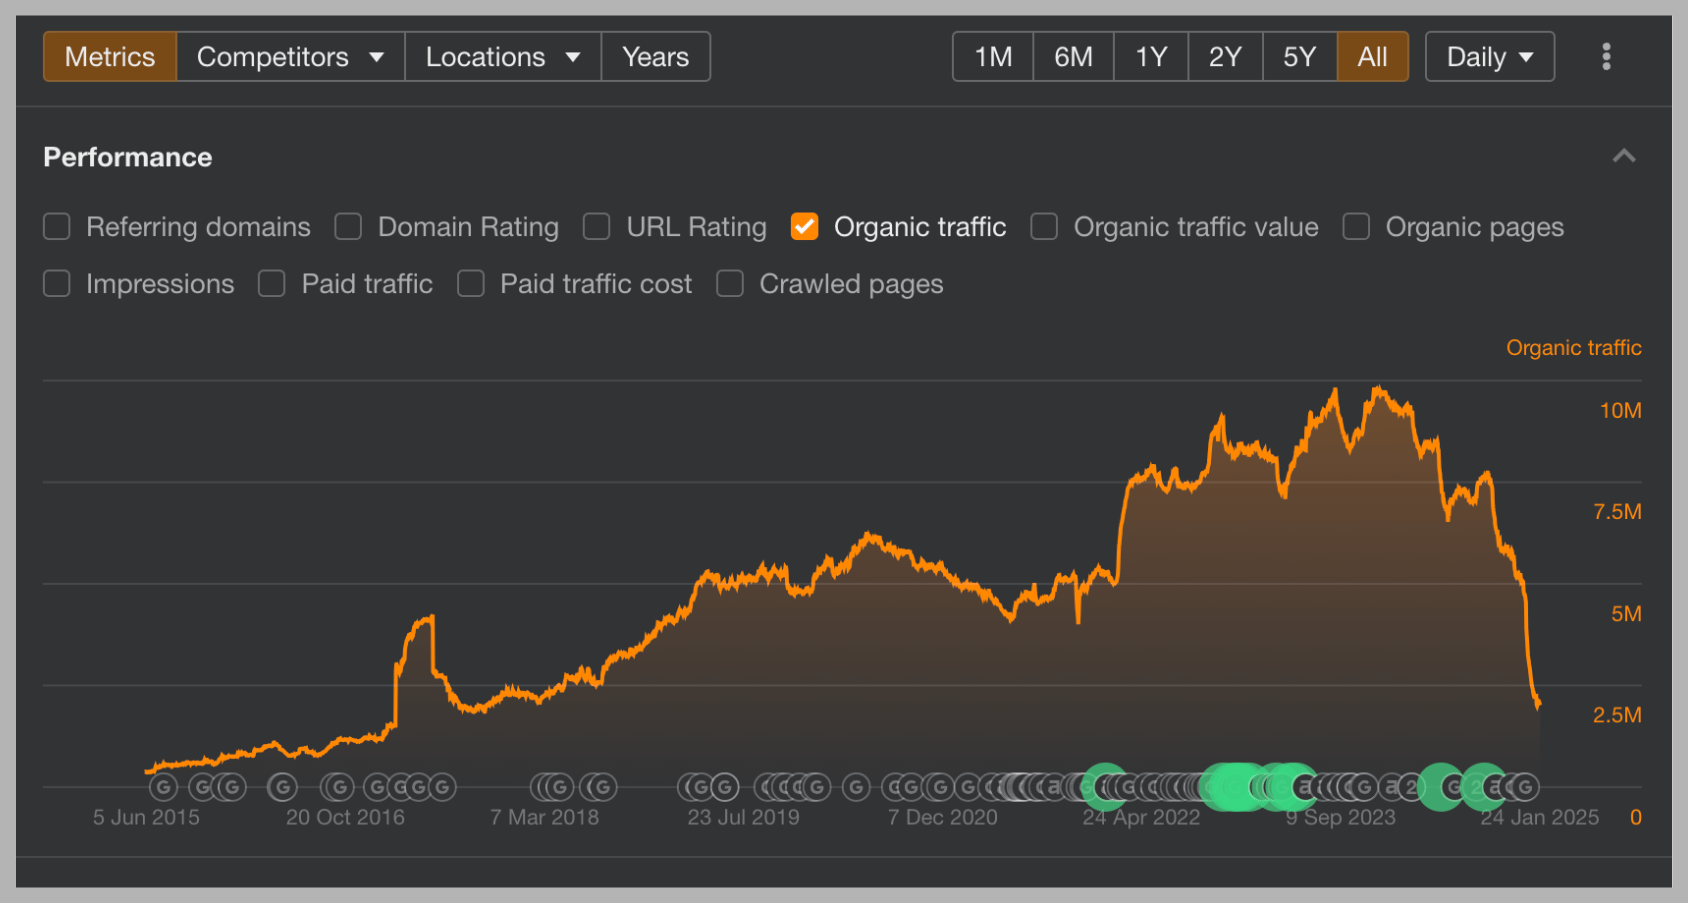The width and height of the screenshot is (1688, 903).
Task: Click the rightmost Google update marker on timeline
Action: (1525, 788)
